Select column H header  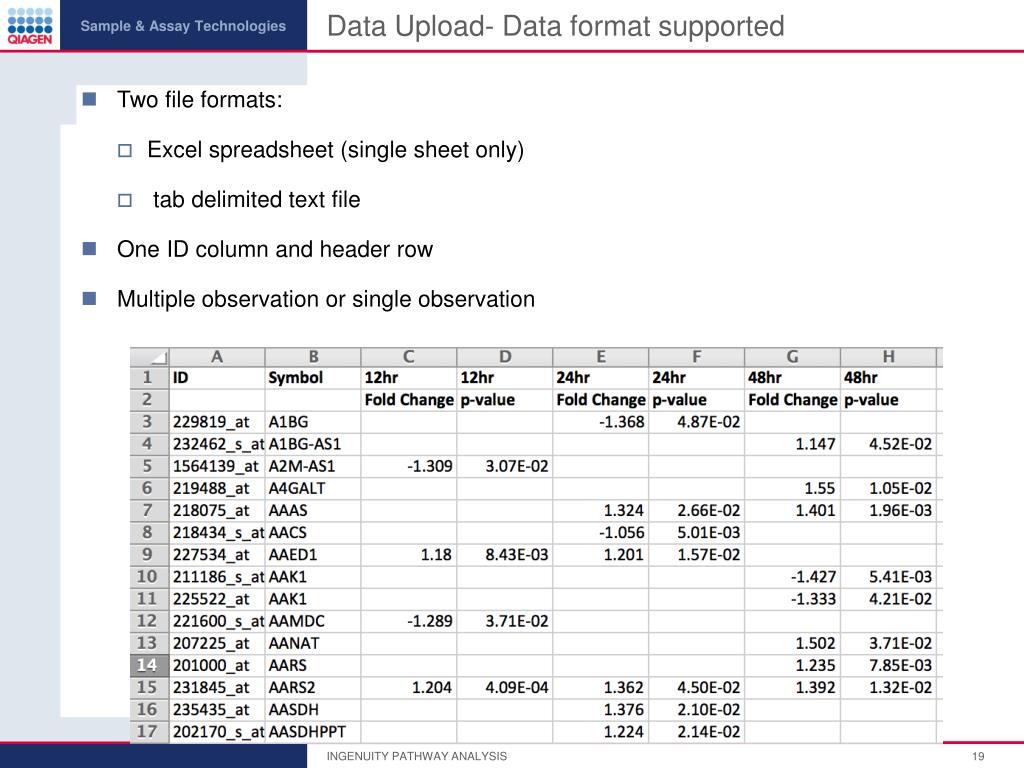point(888,357)
